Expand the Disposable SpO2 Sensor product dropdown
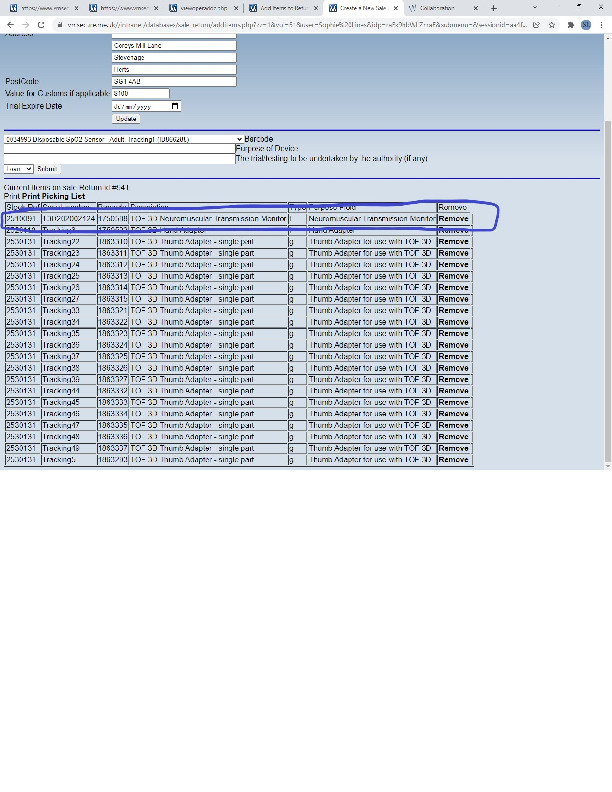The height and width of the screenshot is (792, 612). (238, 139)
